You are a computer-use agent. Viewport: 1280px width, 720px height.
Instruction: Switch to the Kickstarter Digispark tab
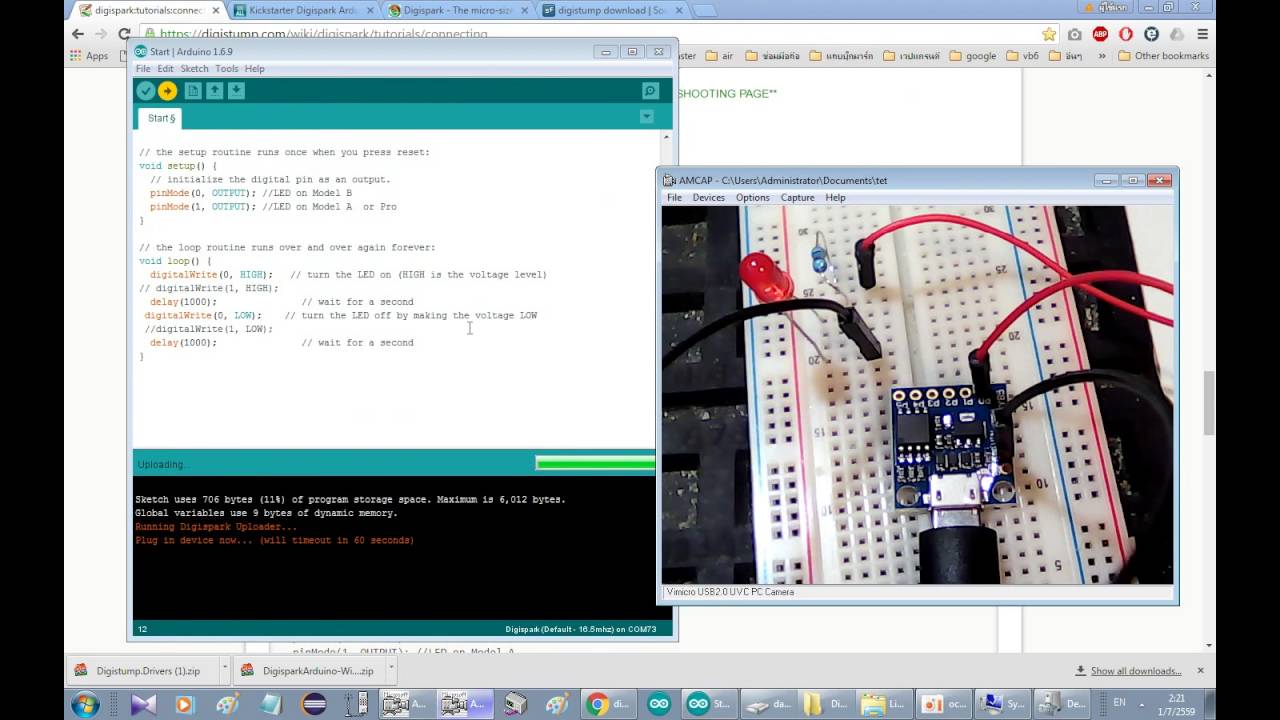point(303,11)
